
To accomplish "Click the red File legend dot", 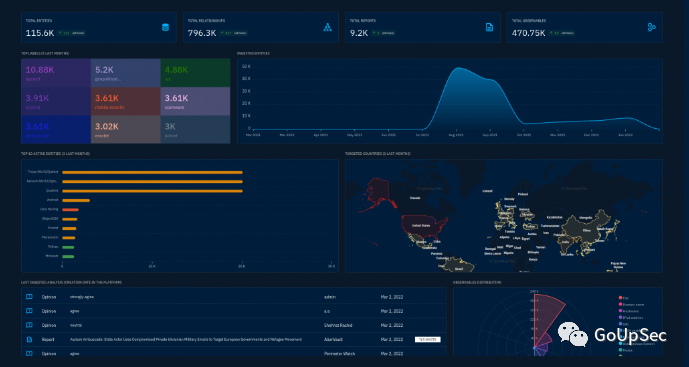I will pos(620,298).
